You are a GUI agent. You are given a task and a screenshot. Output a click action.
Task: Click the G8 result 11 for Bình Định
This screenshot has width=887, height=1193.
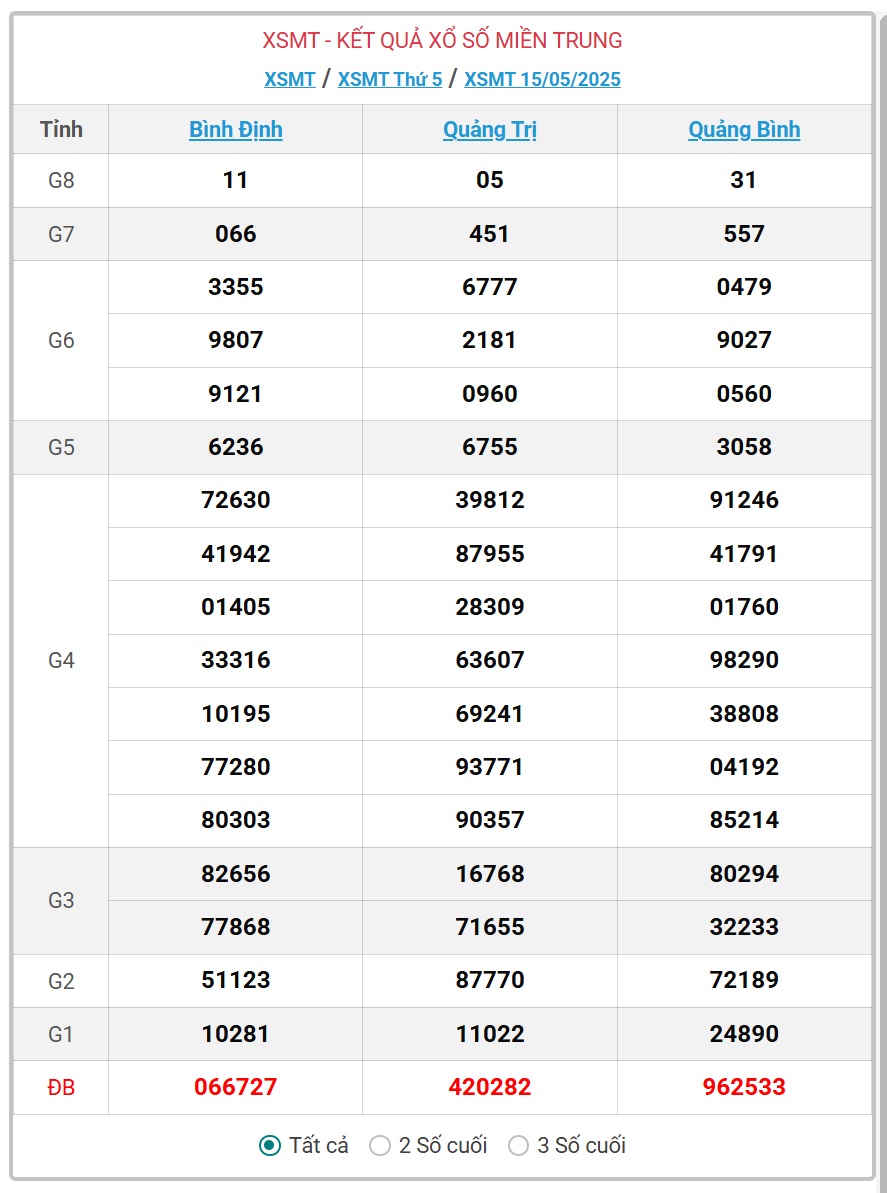(236, 180)
